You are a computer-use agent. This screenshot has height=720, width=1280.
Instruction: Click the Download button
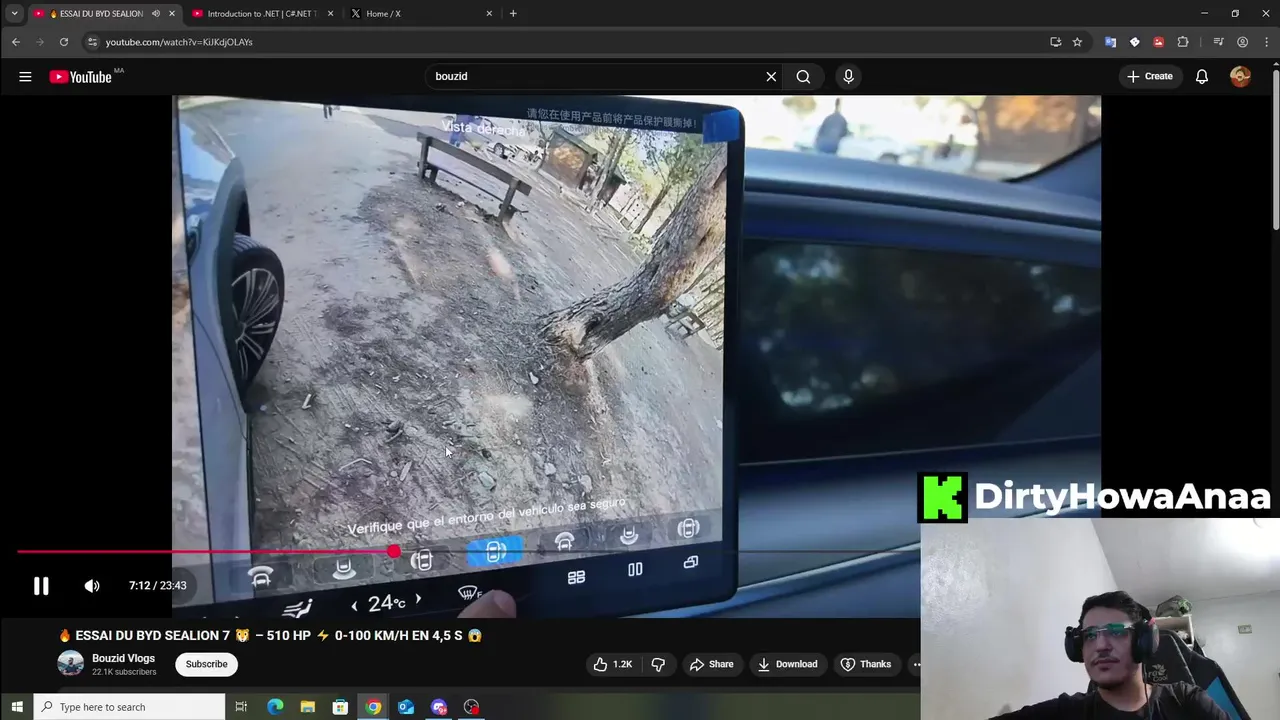(x=787, y=664)
